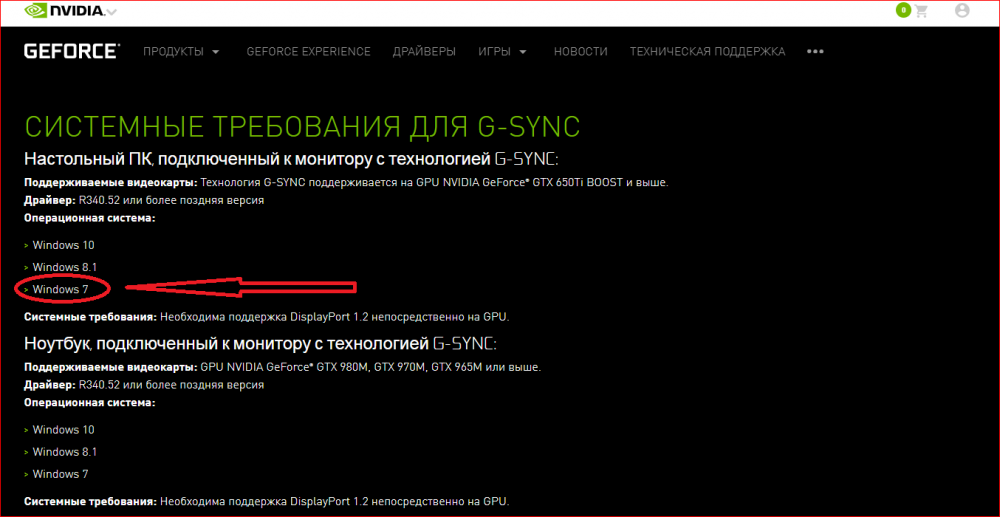Image resolution: width=1000 pixels, height=517 pixels.
Task: Select text 'GTX 650Ti BOOST и выше'
Action: (x=600, y=183)
